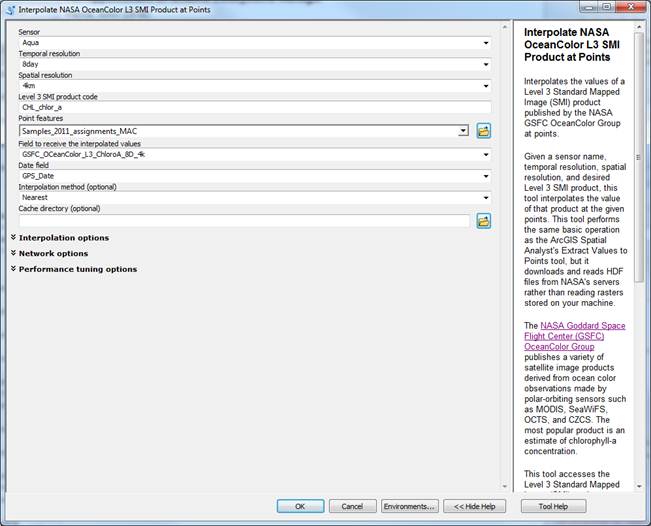Click the dialog title bar tool icon
This screenshot has width=651, height=526.
pos(11,9)
